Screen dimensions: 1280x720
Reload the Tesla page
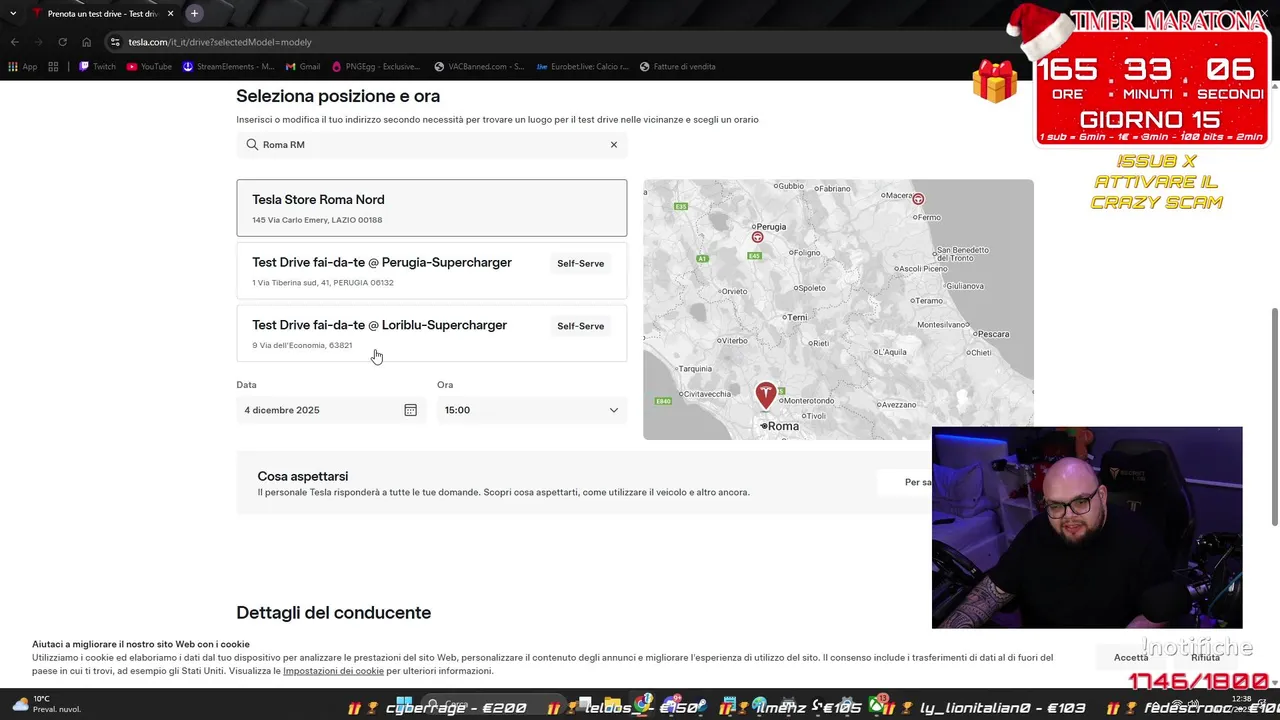62,42
